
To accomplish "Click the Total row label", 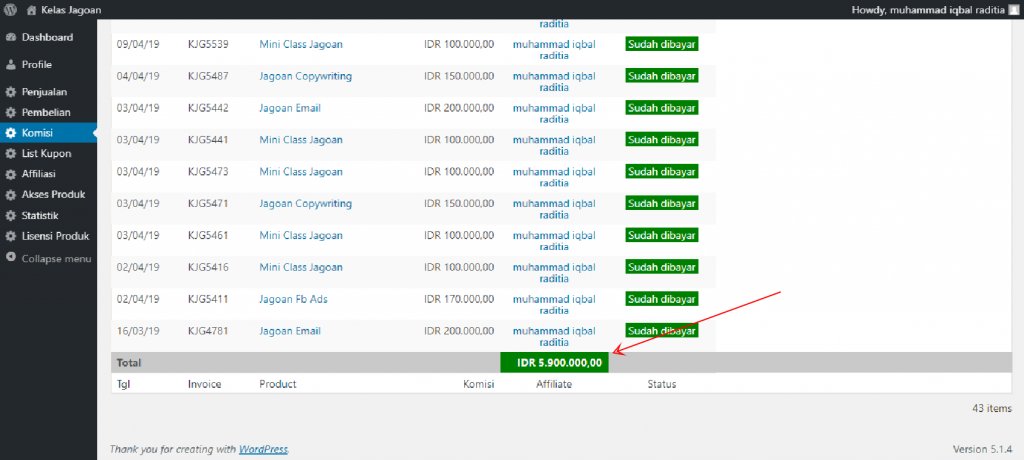I will [x=129, y=363].
